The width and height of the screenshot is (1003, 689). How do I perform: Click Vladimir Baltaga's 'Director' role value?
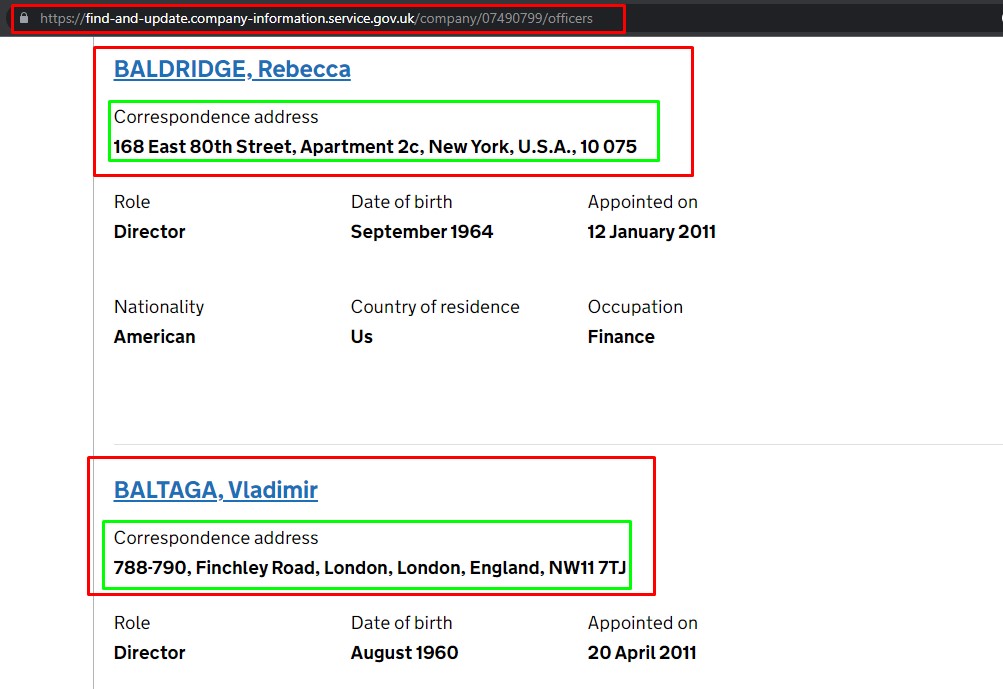[149, 653]
